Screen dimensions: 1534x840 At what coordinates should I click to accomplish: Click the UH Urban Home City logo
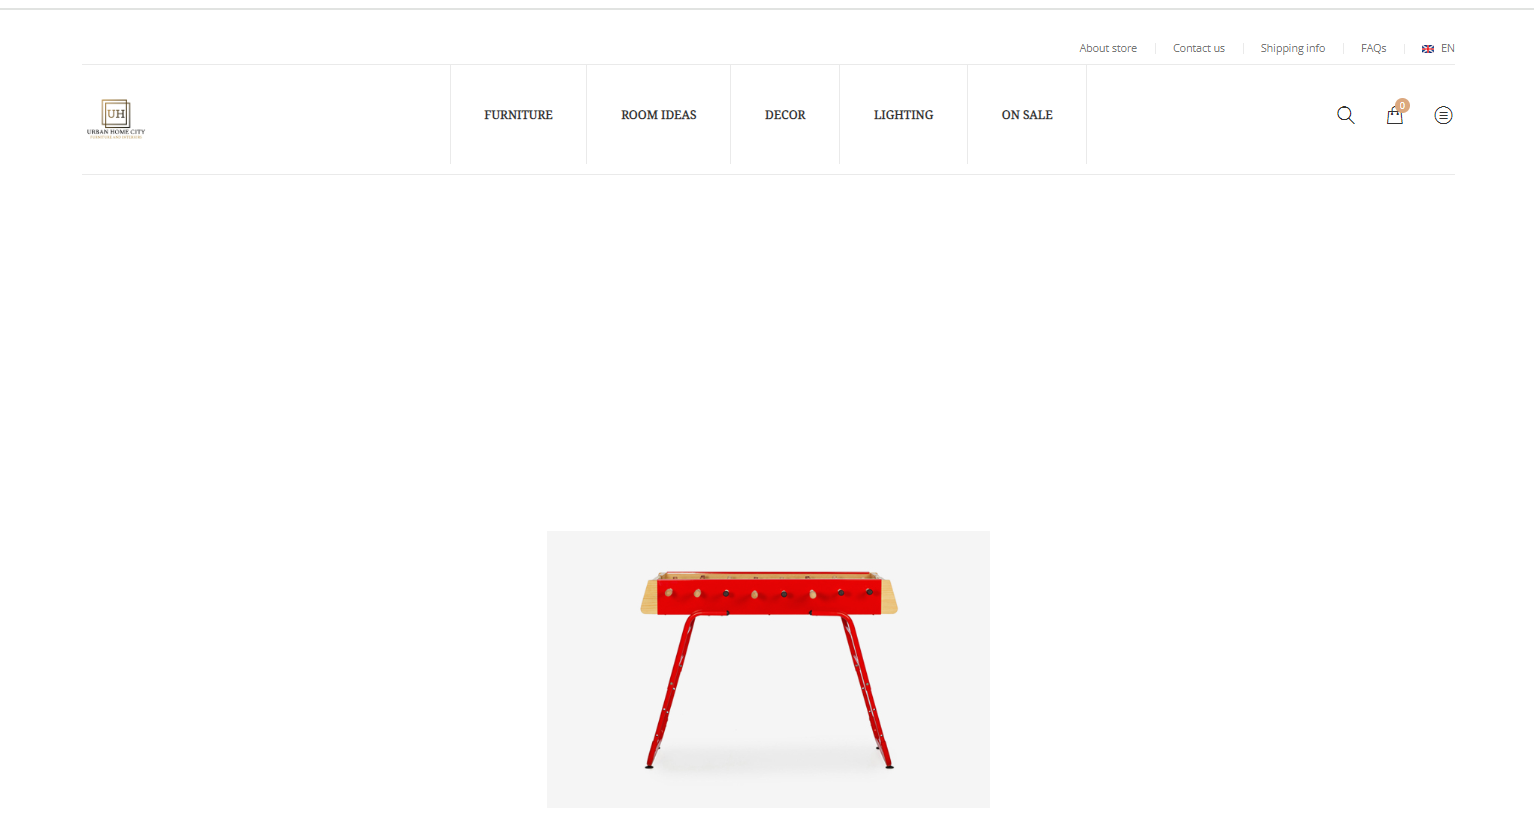(x=116, y=119)
